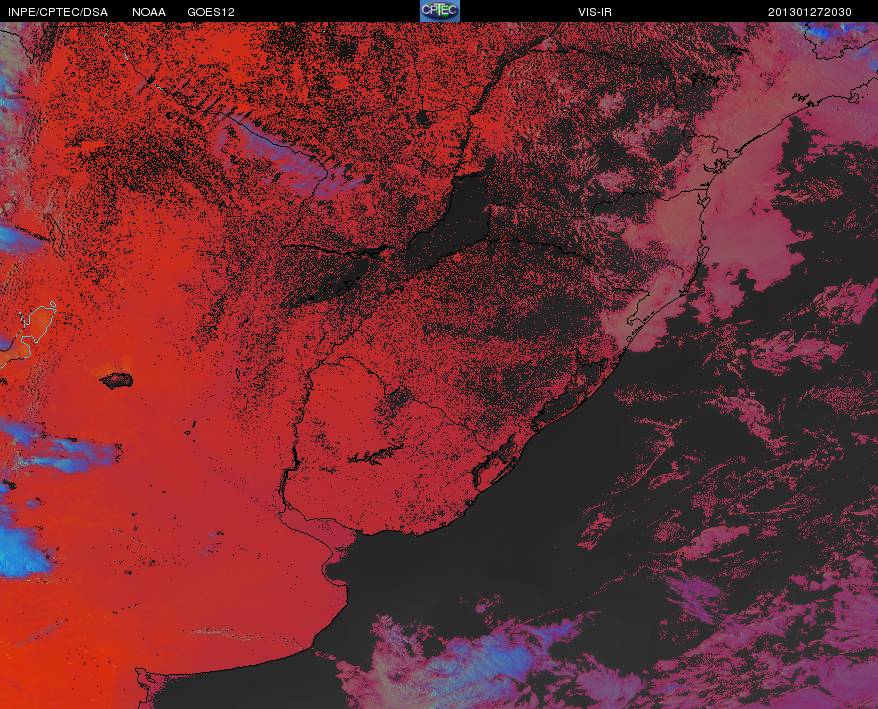Click the small black lake on the red plain
This screenshot has width=878, height=709.
117,381
